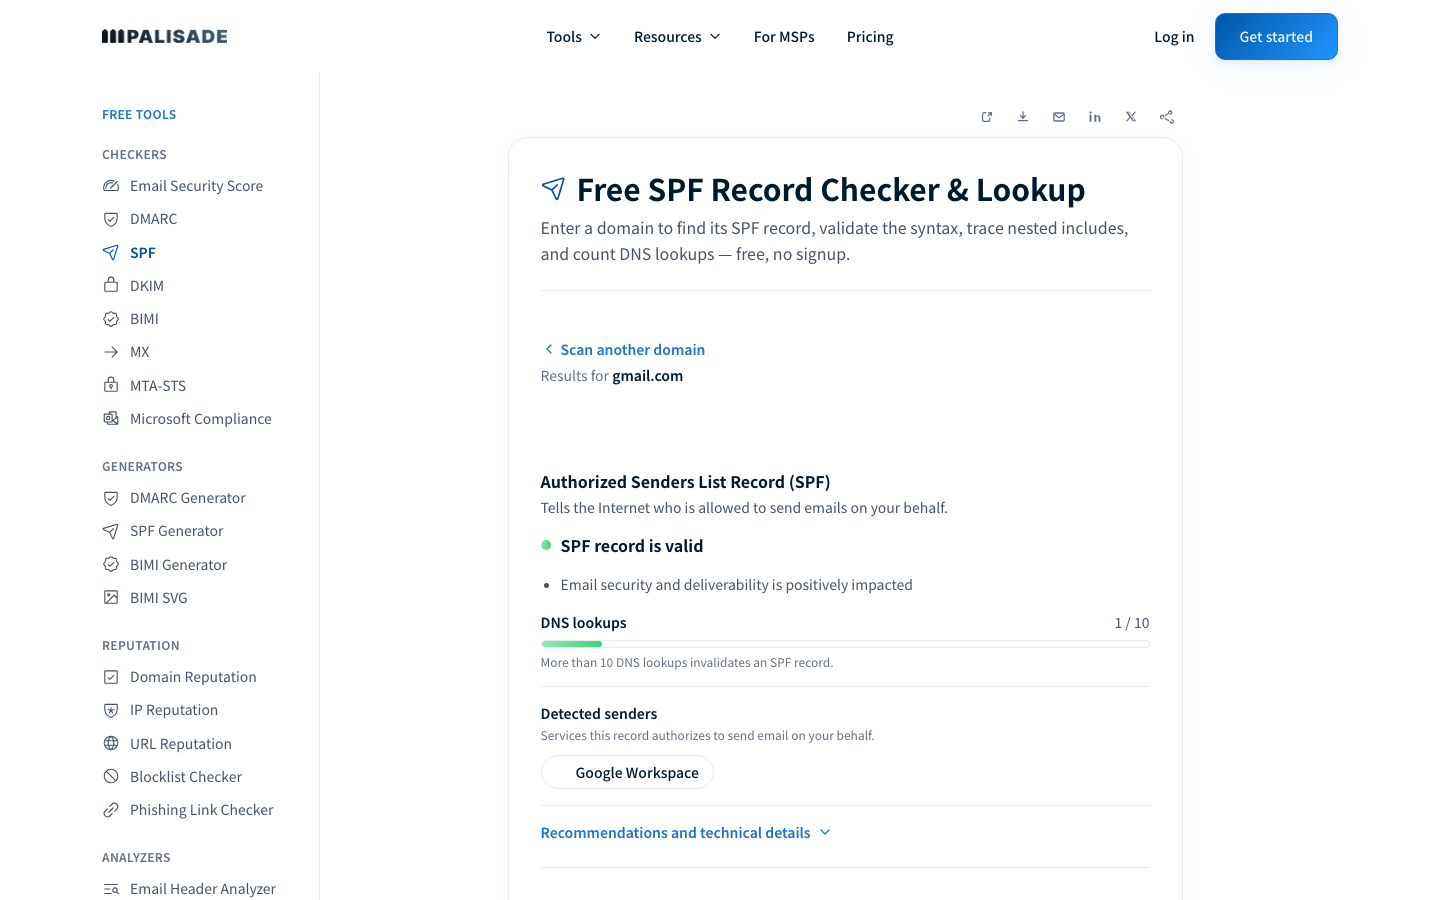Share on X icon
1440x900 pixels.
pos(1131,117)
